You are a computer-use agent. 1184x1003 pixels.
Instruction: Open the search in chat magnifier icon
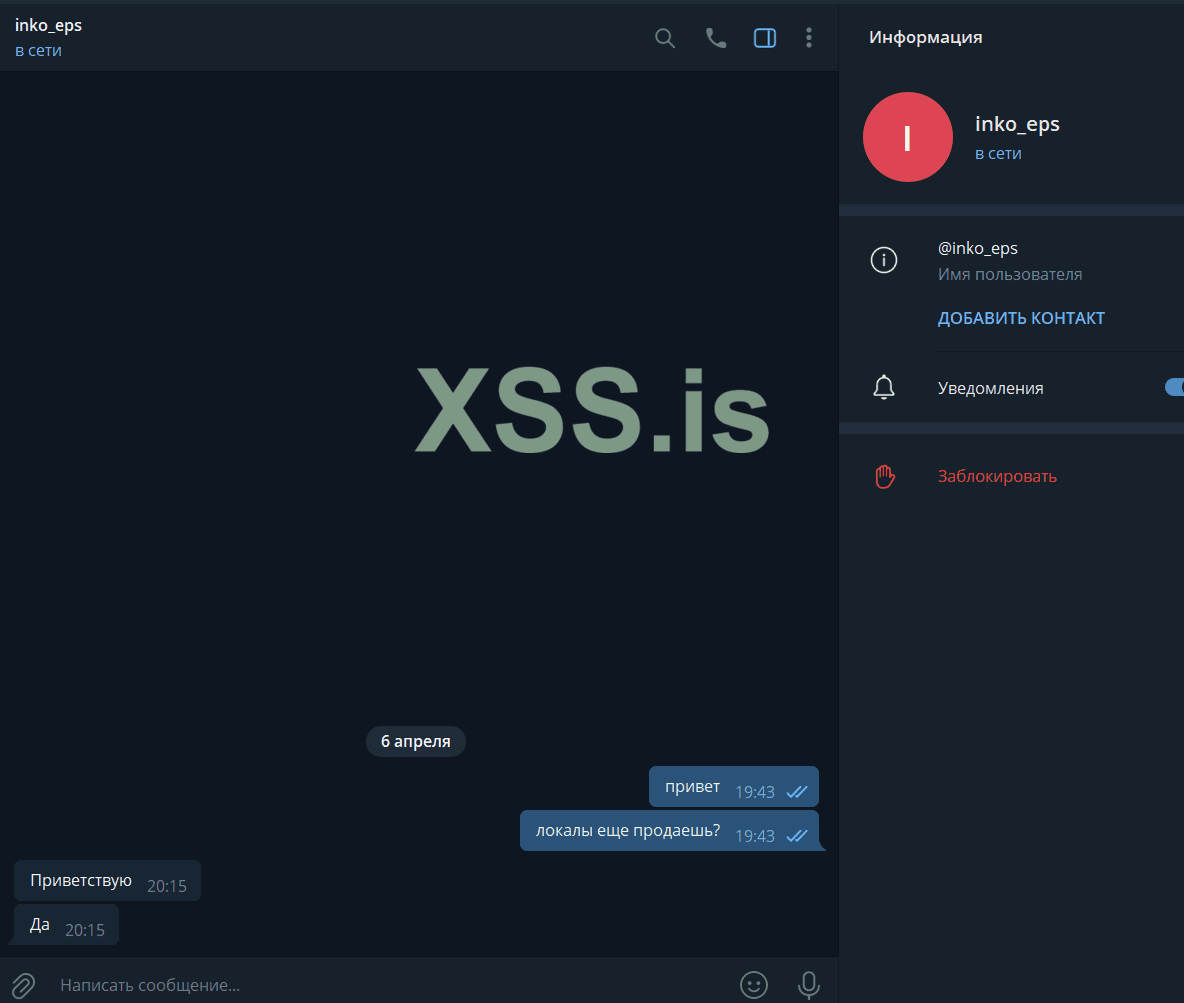click(664, 38)
